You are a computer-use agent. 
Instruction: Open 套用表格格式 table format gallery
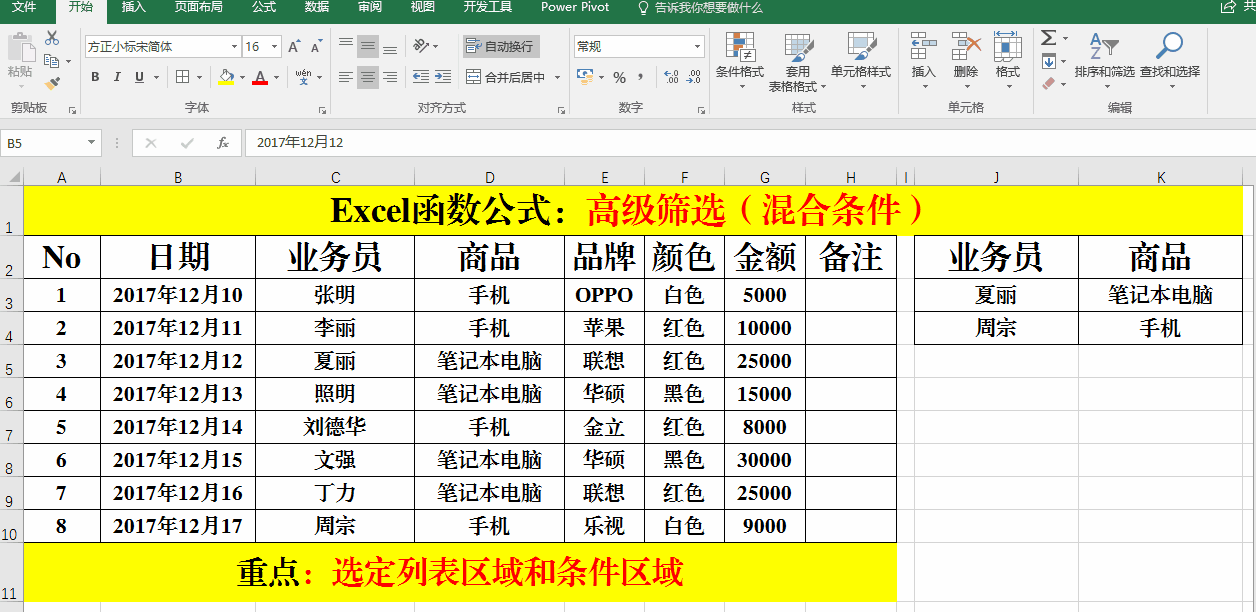click(797, 61)
